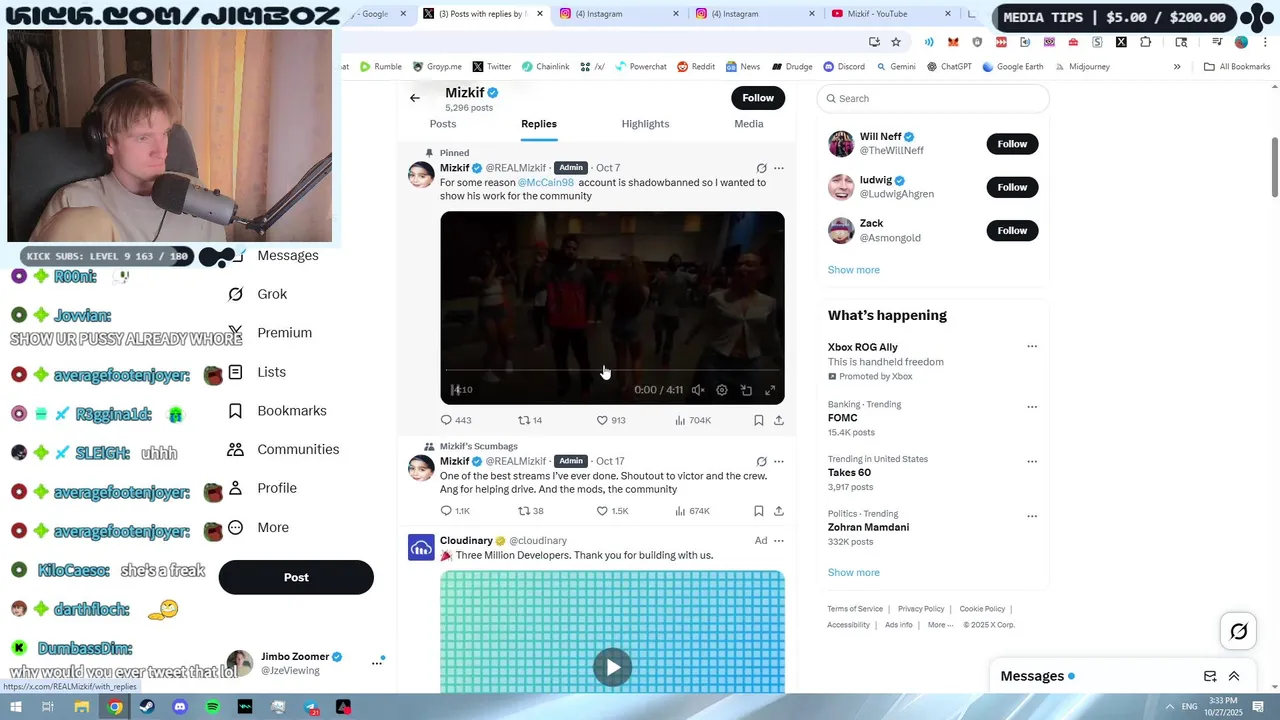The height and width of the screenshot is (720, 1280).
Task: Like the Oct 17 post with 1.5K likes
Action: click(602, 511)
